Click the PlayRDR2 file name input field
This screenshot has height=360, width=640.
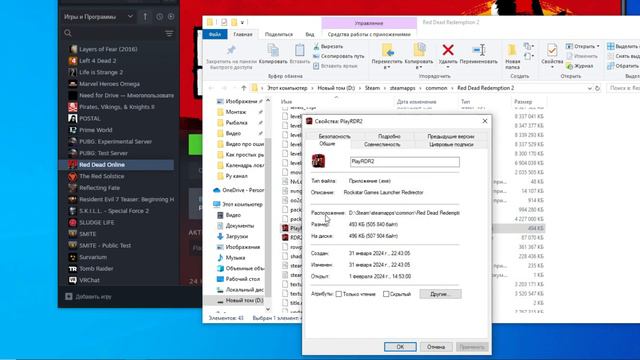click(404, 162)
